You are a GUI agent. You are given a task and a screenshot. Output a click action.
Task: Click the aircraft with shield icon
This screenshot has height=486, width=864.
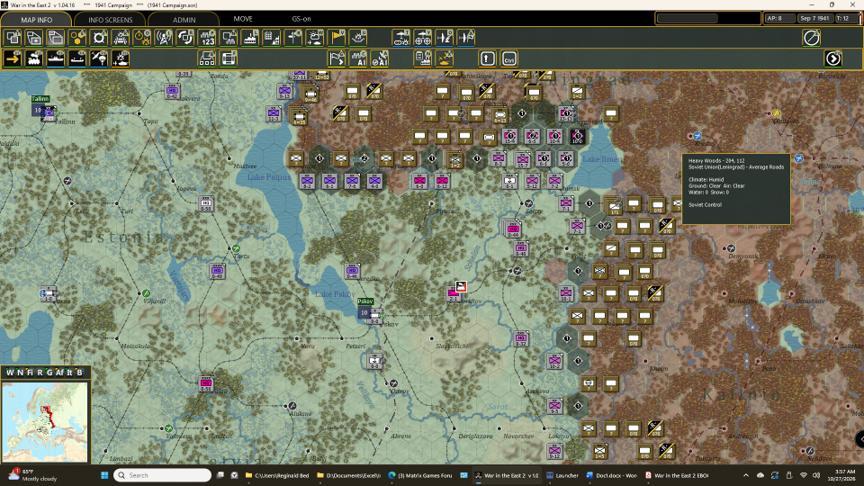tap(466, 38)
